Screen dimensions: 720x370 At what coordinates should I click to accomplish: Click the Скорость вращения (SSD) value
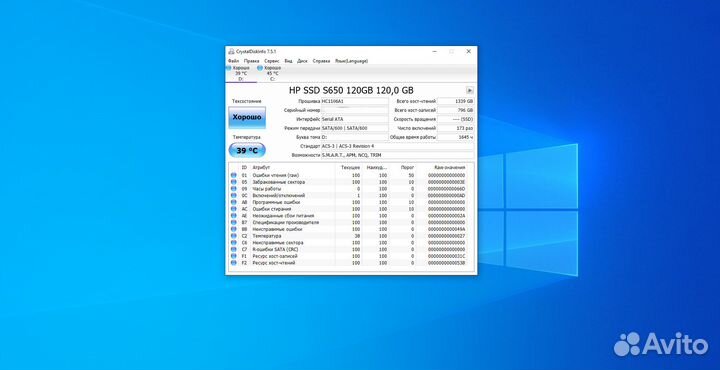[456, 119]
